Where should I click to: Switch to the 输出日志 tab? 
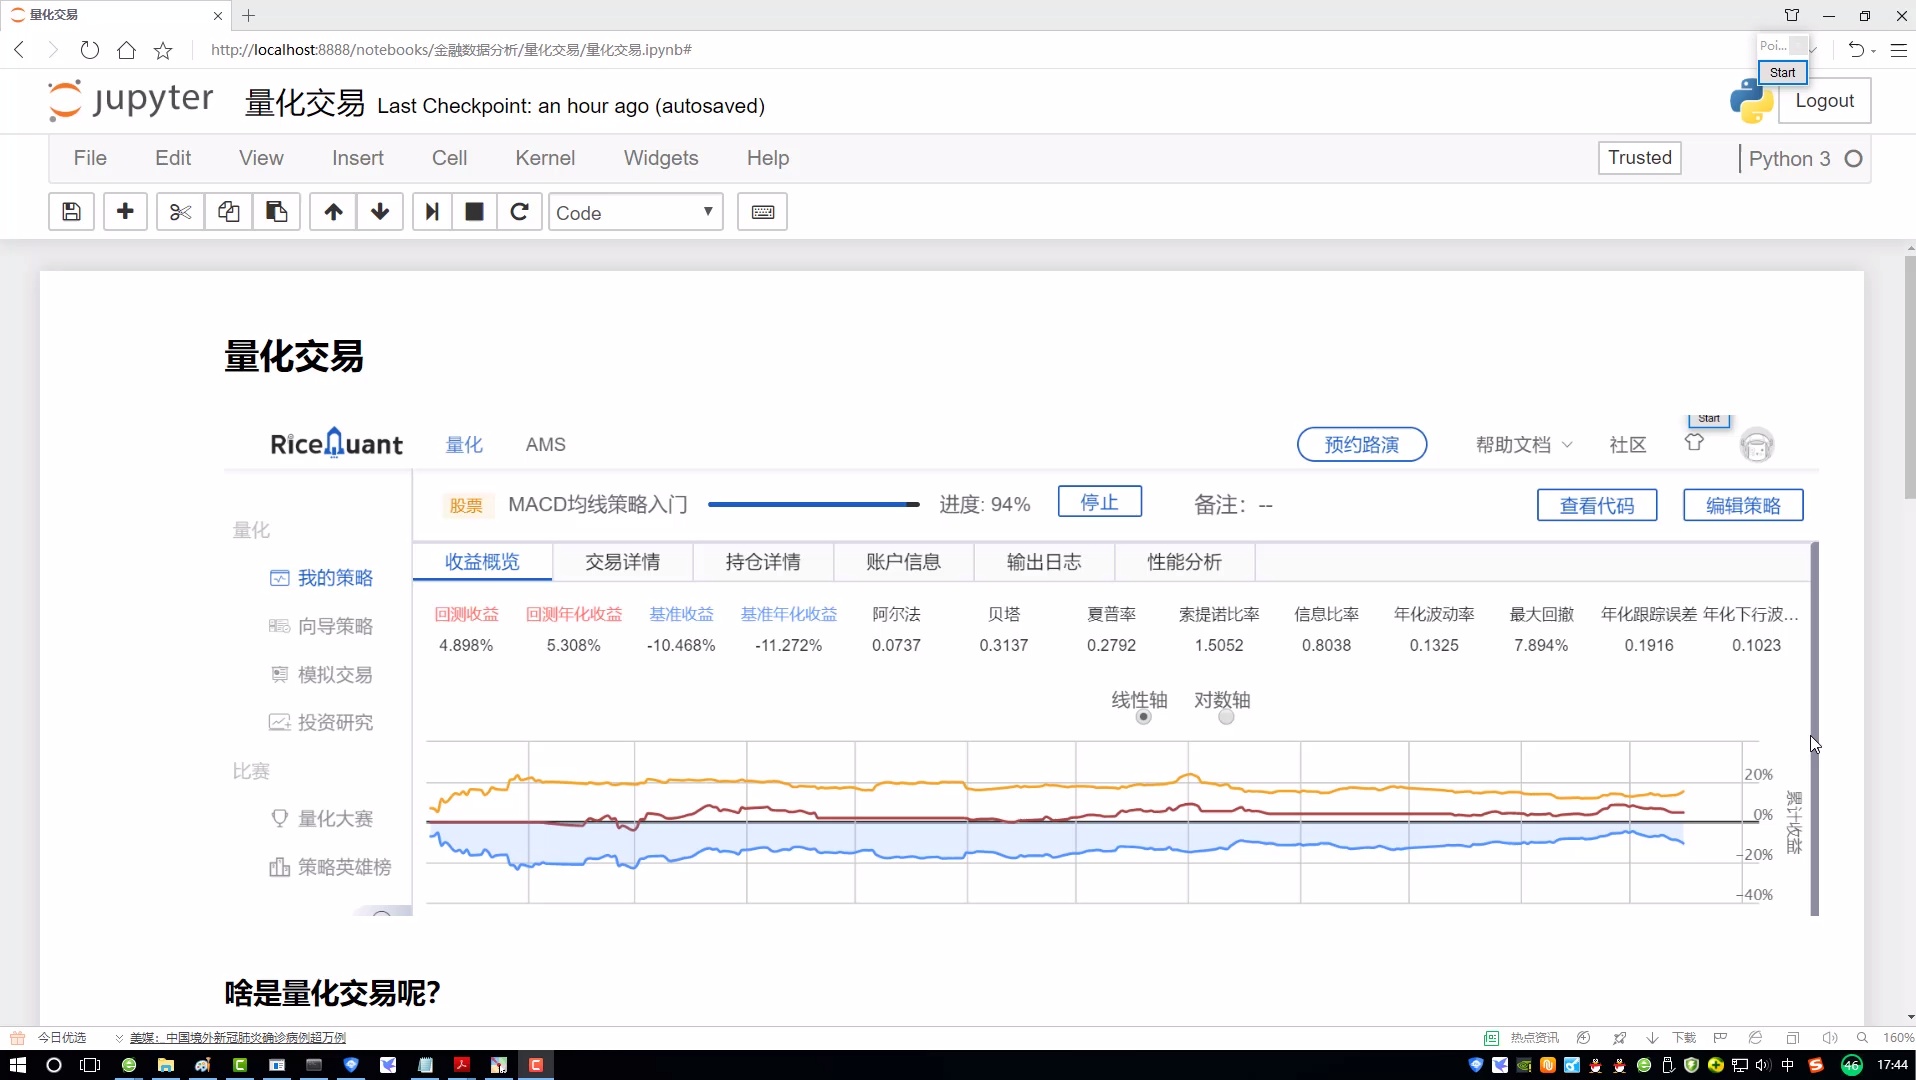click(1044, 562)
